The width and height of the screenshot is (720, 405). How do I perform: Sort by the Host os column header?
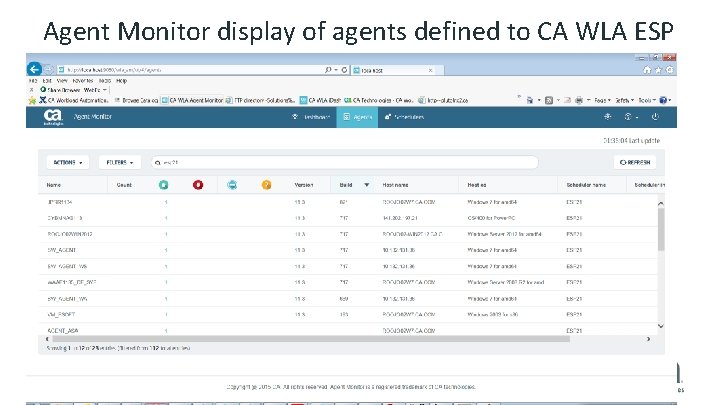477,185
